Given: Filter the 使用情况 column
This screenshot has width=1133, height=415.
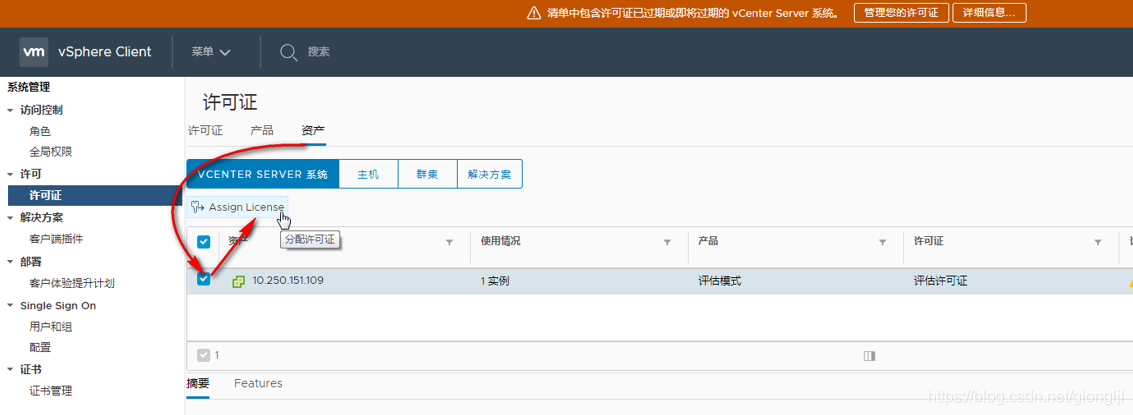Looking at the screenshot, I should (667, 242).
